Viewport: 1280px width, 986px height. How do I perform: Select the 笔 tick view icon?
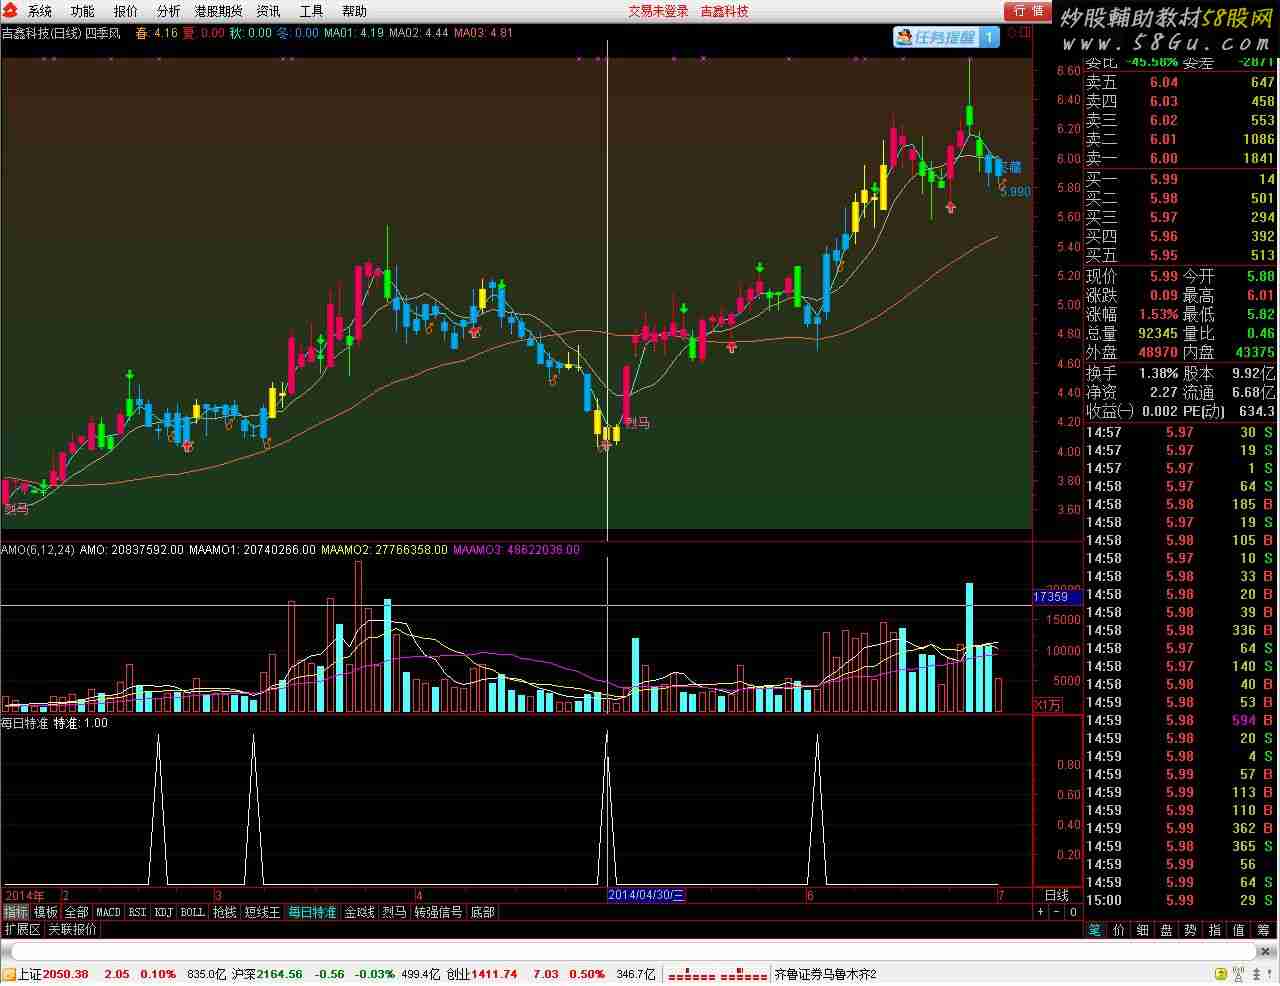(1095, 930)
